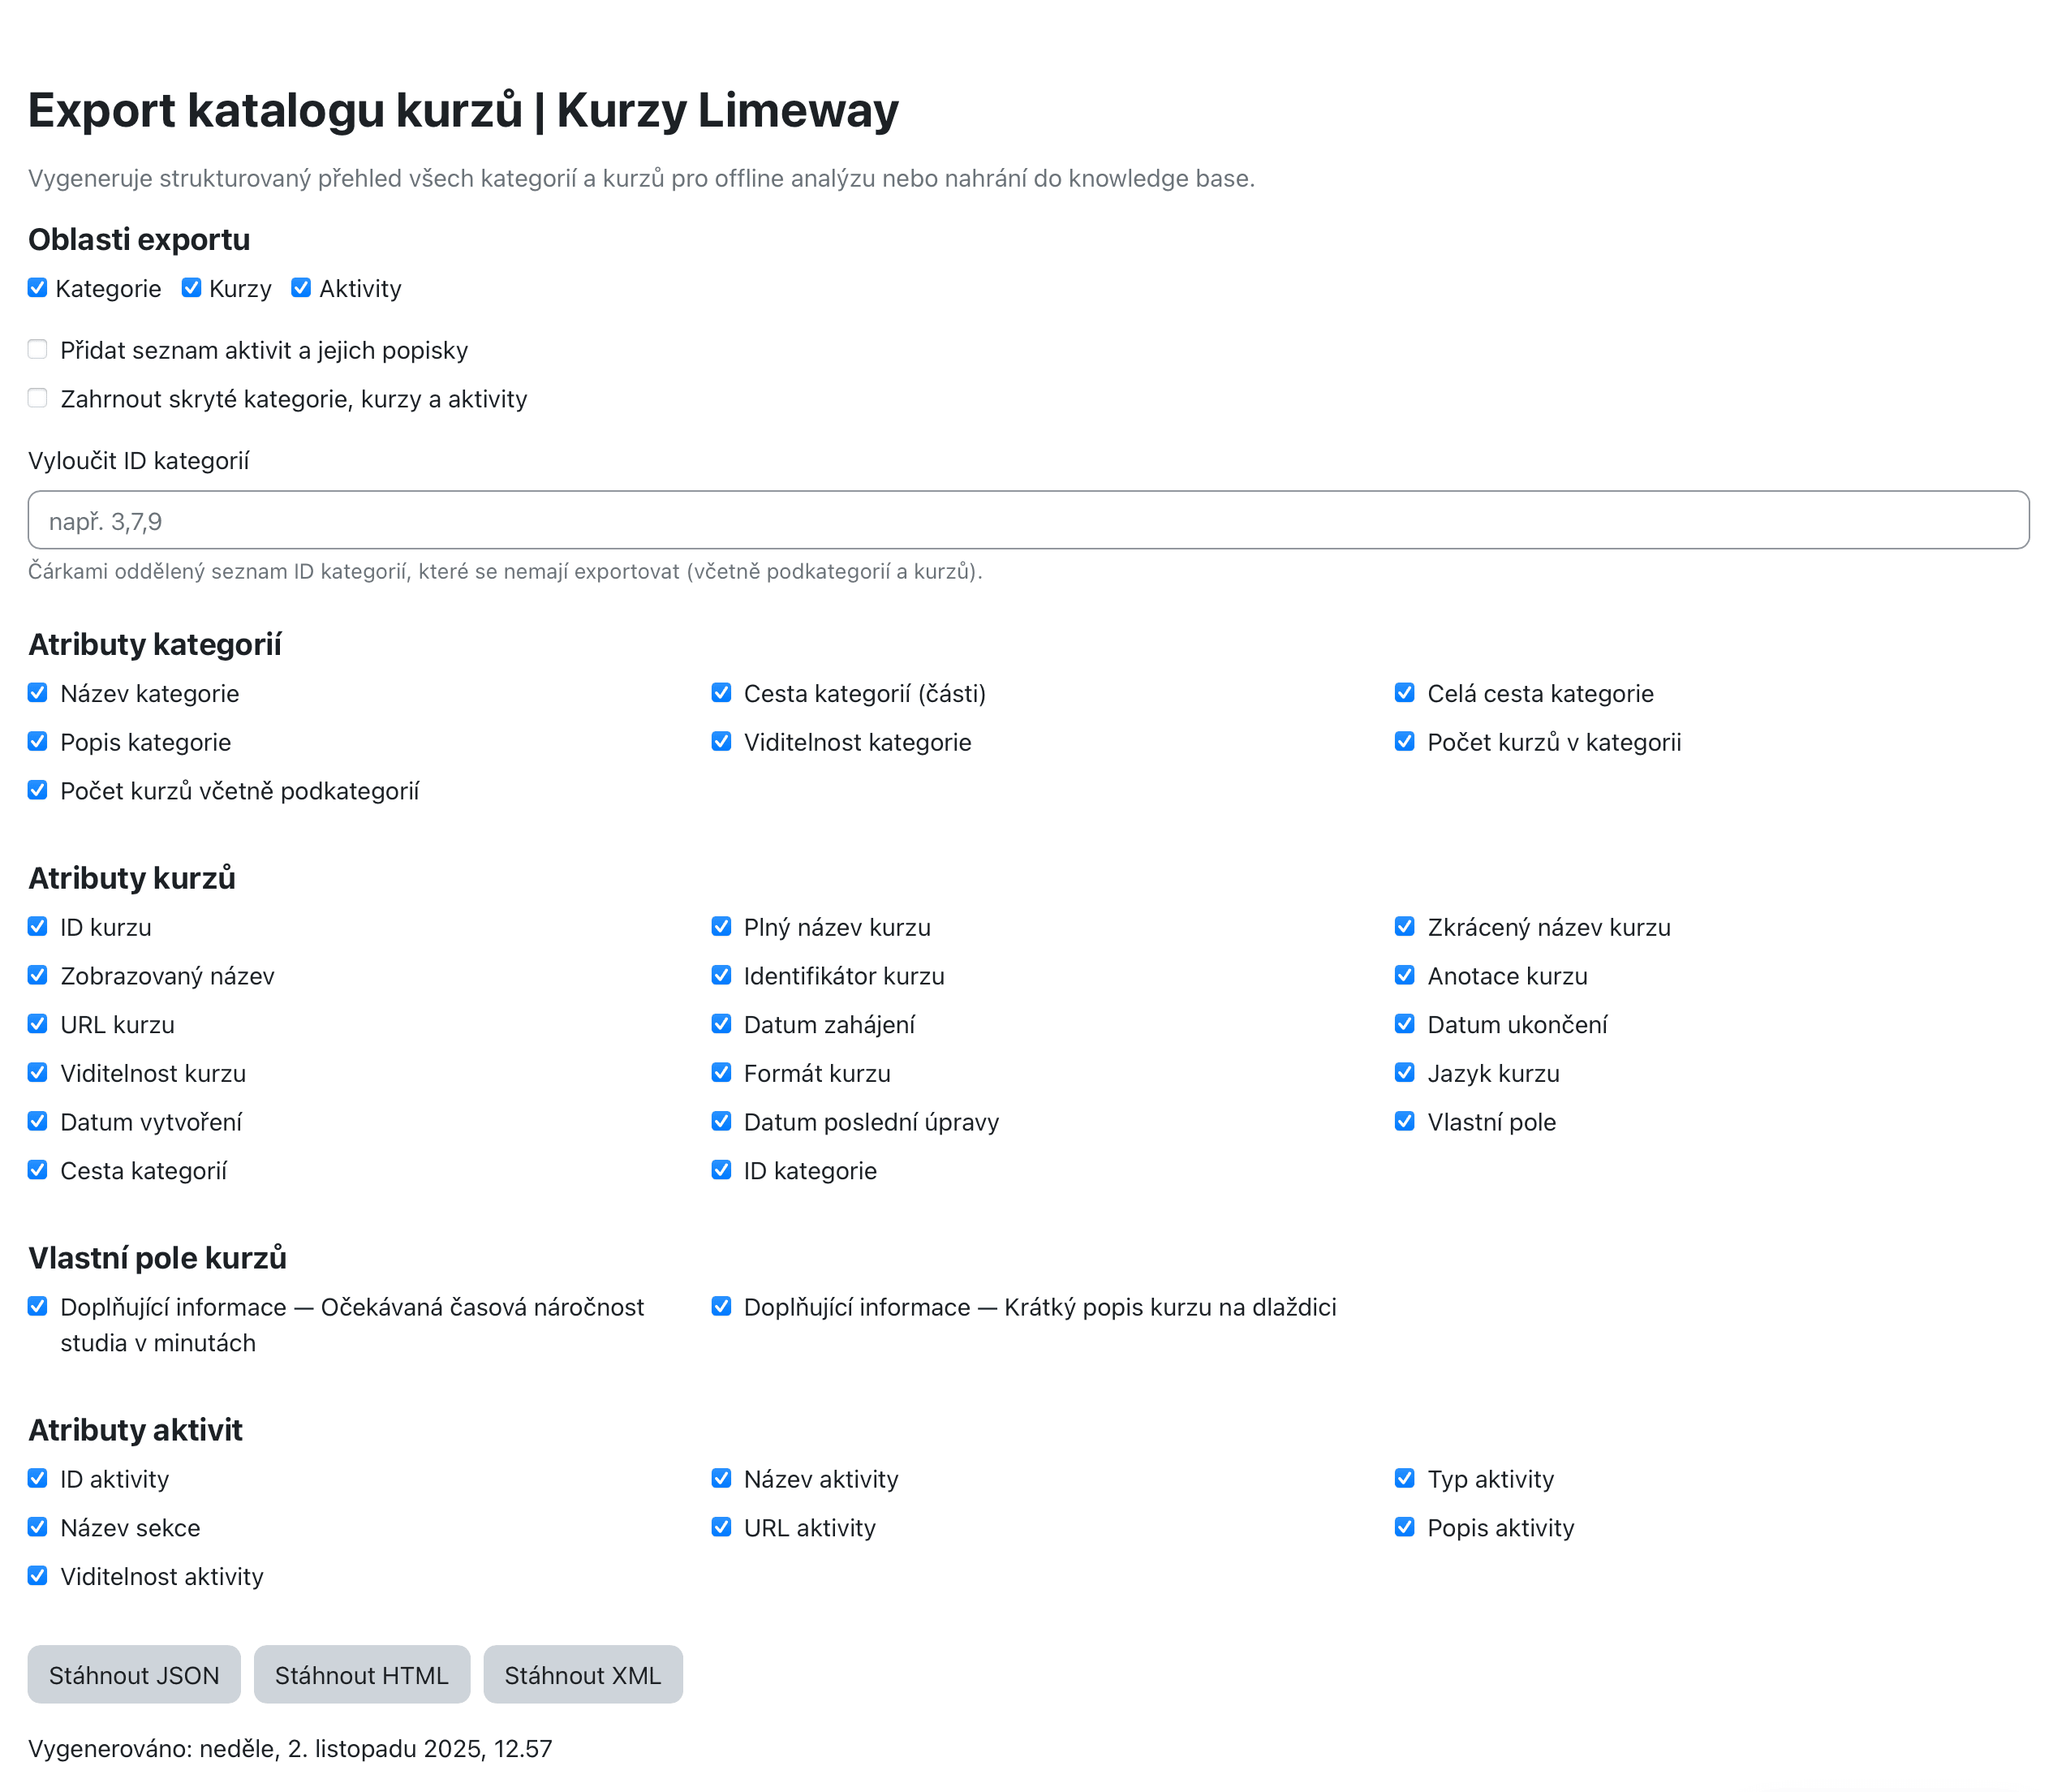Image resolution: width=2066 pixels, height=1792 pixels.
Task: Uncheck Počet kurzů včetně podkategorií
Action: [x=37, y=791]
